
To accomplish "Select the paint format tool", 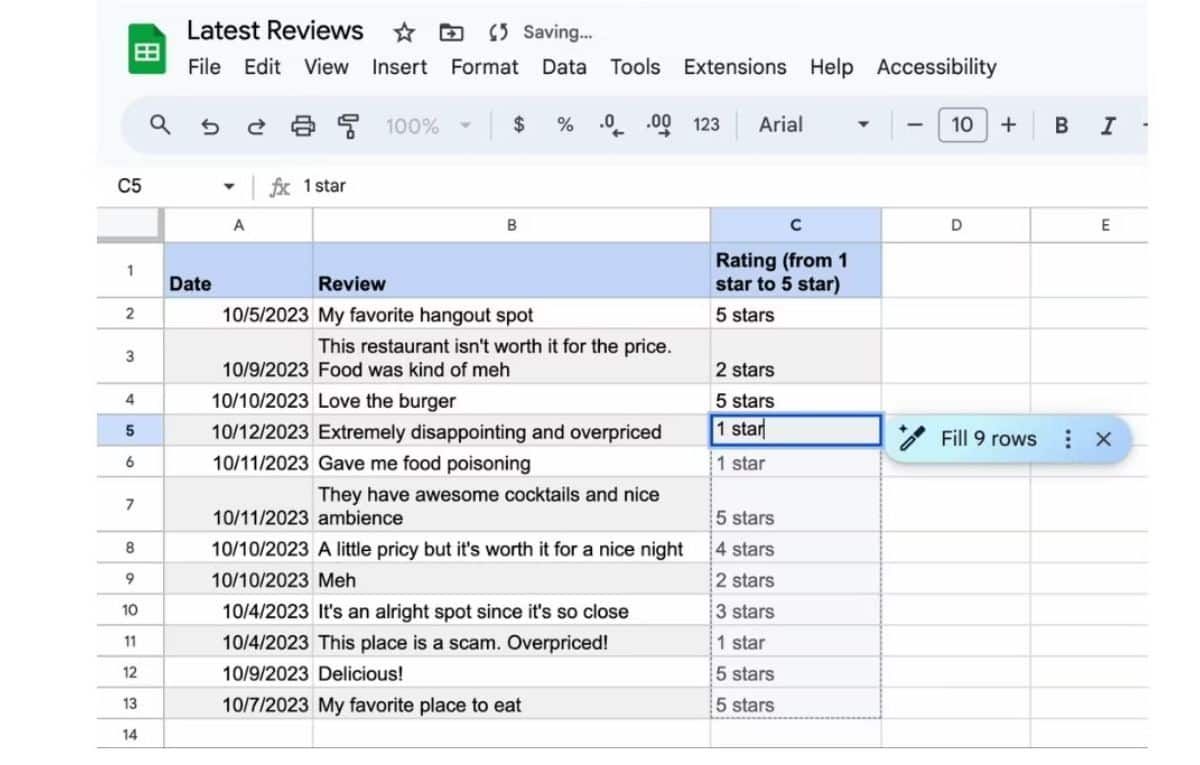I will 348,125.
